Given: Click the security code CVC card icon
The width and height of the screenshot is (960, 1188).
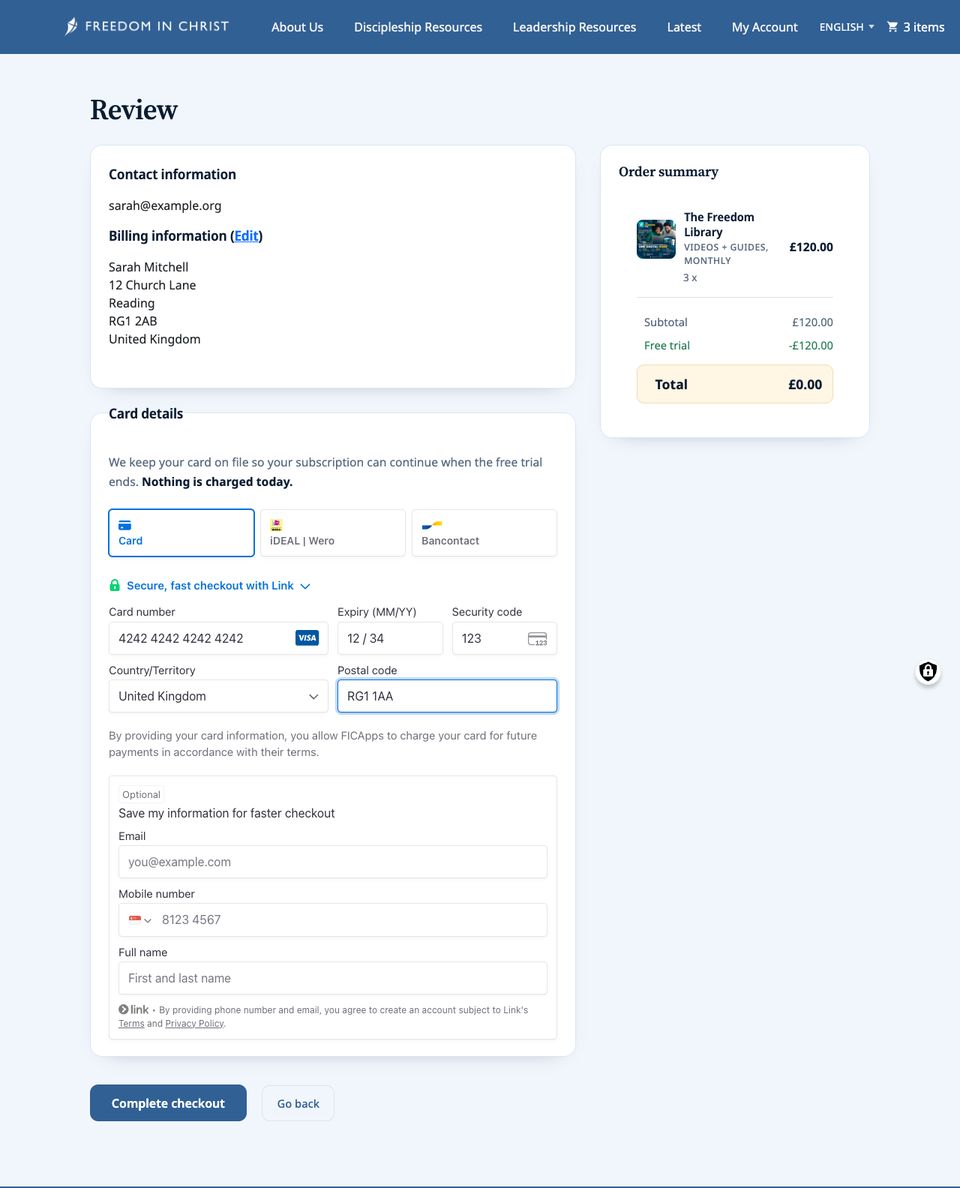Looking at the screenshot, I should point(537,639).
